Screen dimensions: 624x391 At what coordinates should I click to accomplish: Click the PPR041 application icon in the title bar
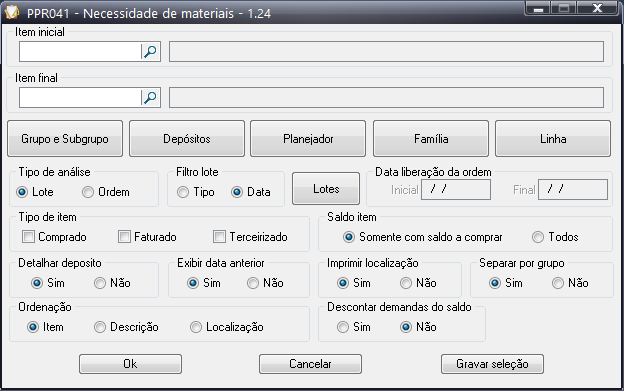[x=12, y=12]
